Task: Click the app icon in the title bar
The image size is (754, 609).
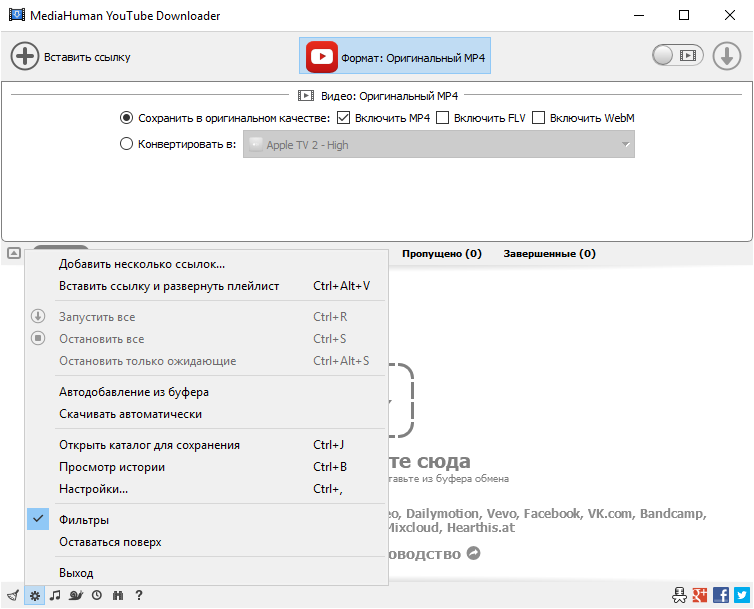Action: 17,15
